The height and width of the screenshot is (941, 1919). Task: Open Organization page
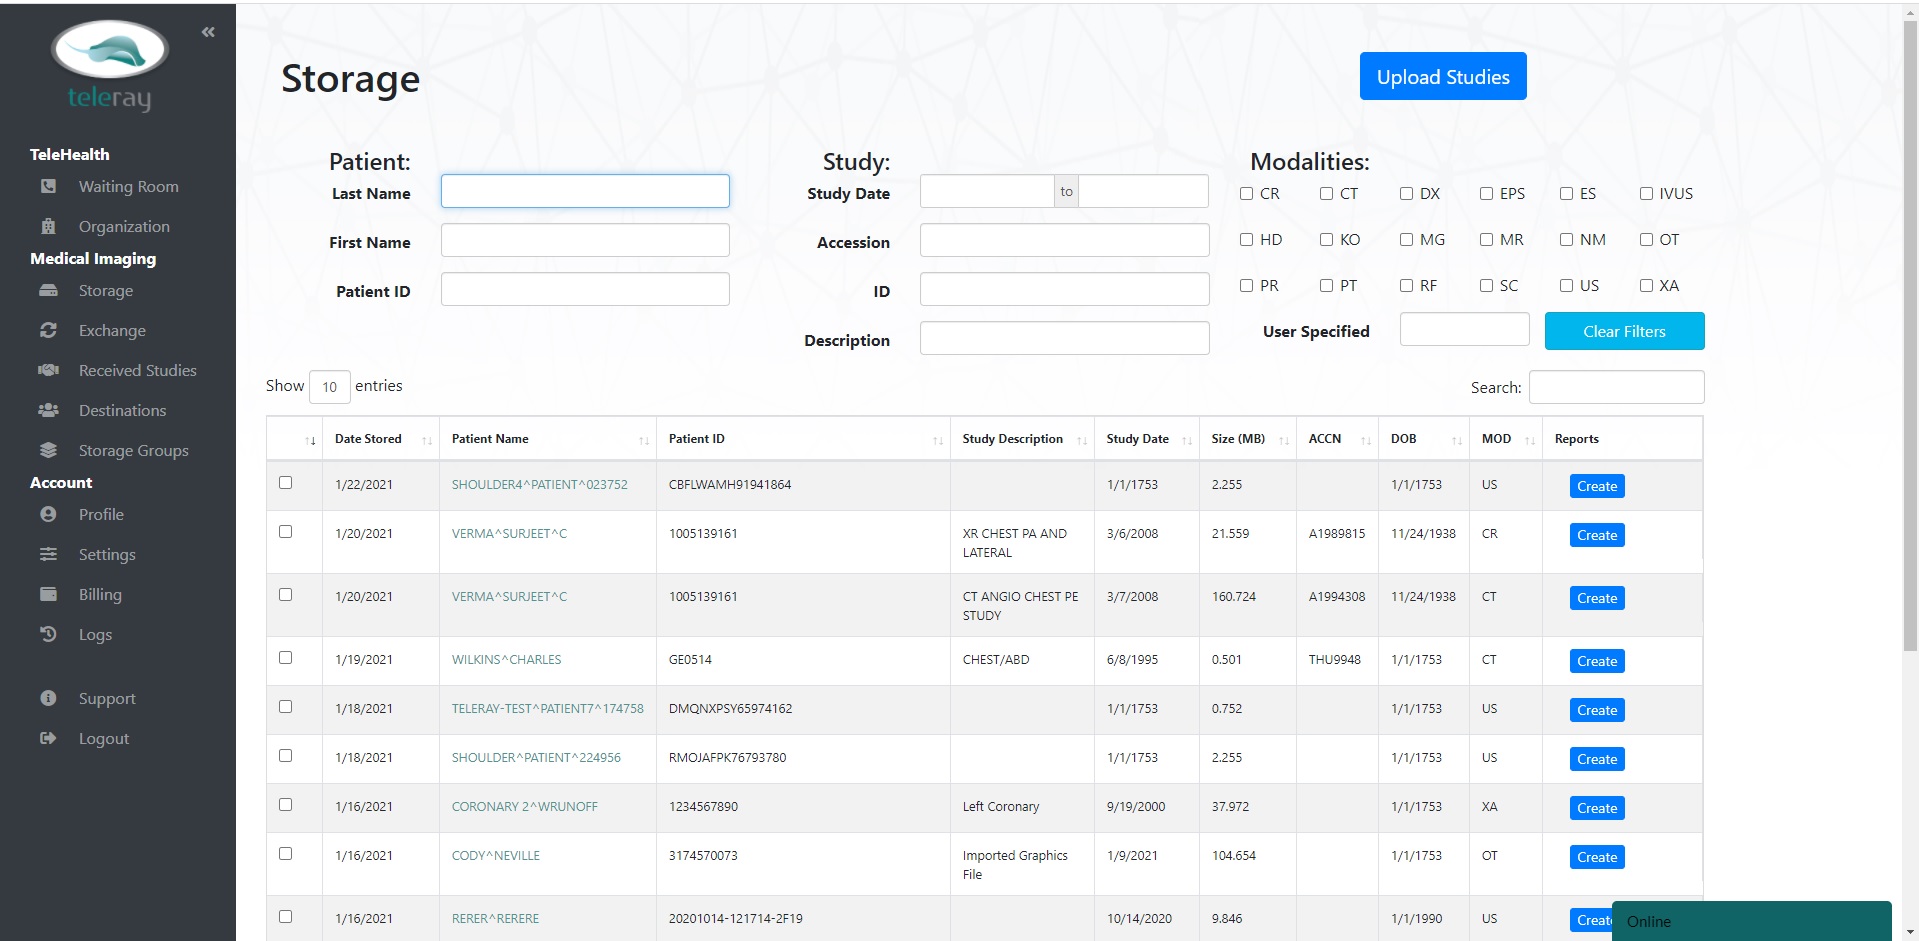124,226
